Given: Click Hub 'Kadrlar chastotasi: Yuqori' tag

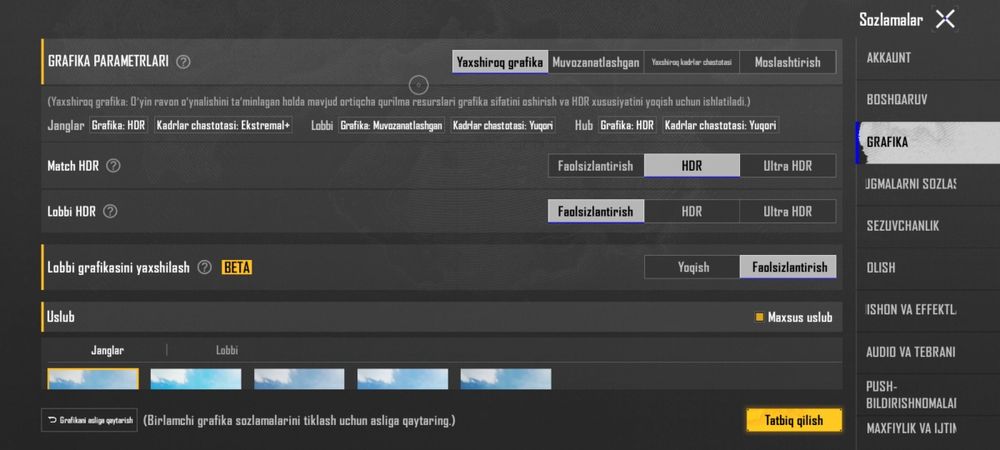Looking at the screenshot, I should click(x=721, y=126).
